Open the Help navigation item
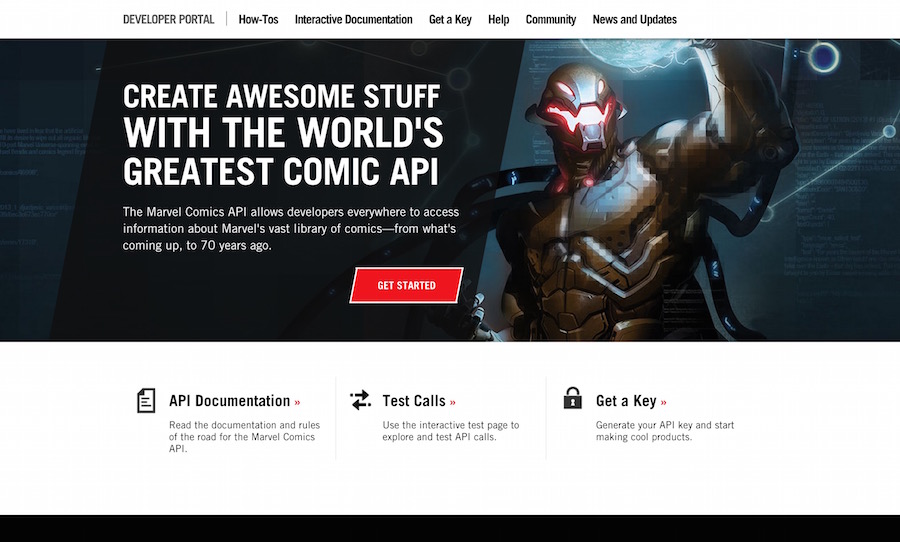The width and height of the screenshot is (900, 542). tap(498, 20)
